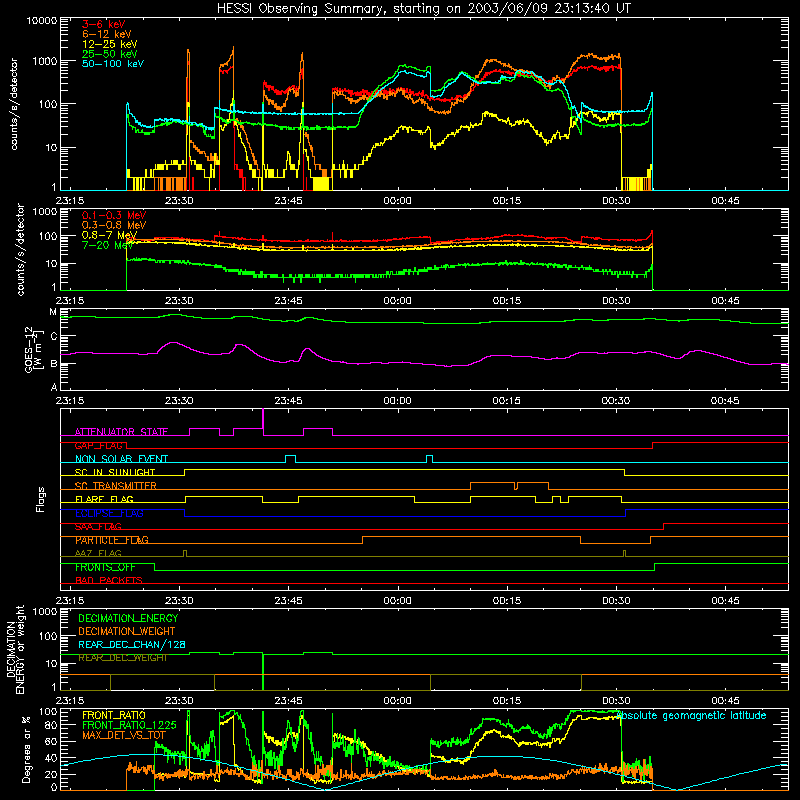Select the BAD_PACKETS flag label
Viewport: 800px width, 800px height.
pos(109,580)
